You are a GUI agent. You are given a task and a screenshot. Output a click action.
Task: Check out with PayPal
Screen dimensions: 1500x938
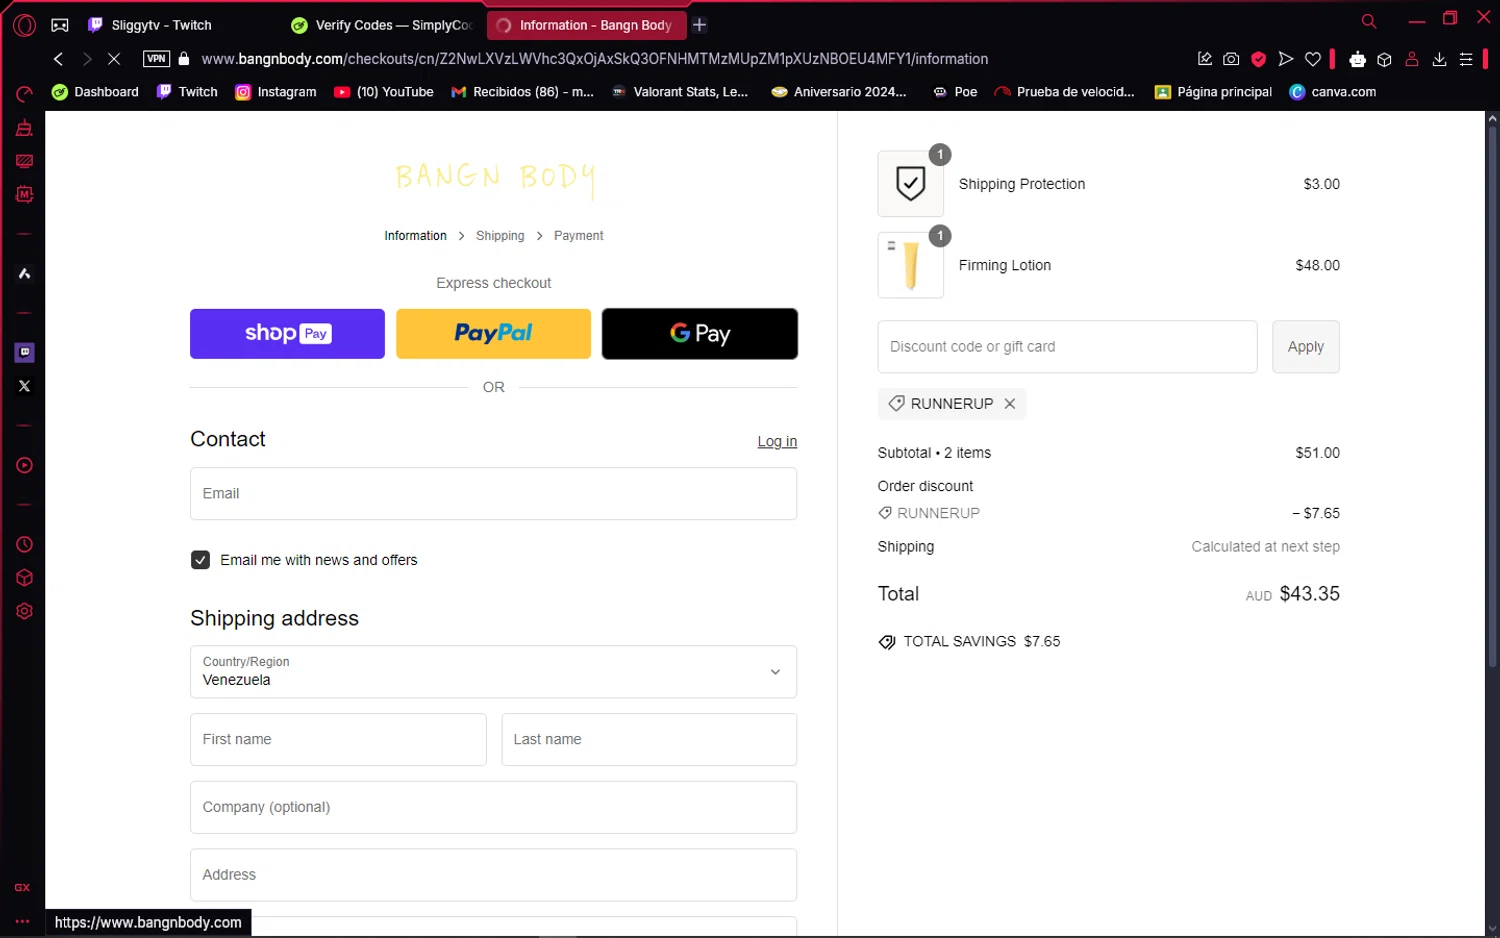(x=493, y=333)
